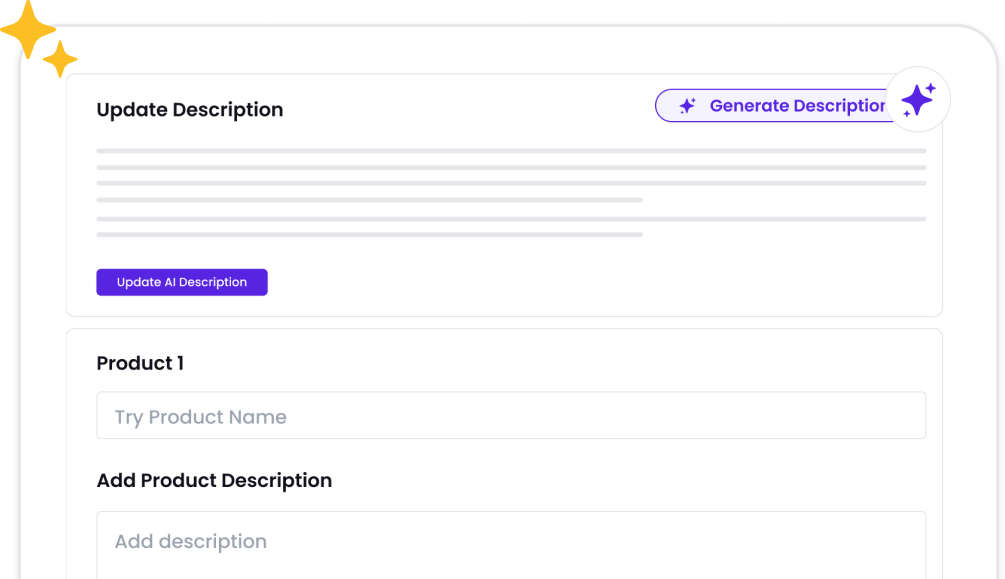Click the last short placeholder text line
1005x579 pixels.
pyautogui.click(x=369, y=234)
